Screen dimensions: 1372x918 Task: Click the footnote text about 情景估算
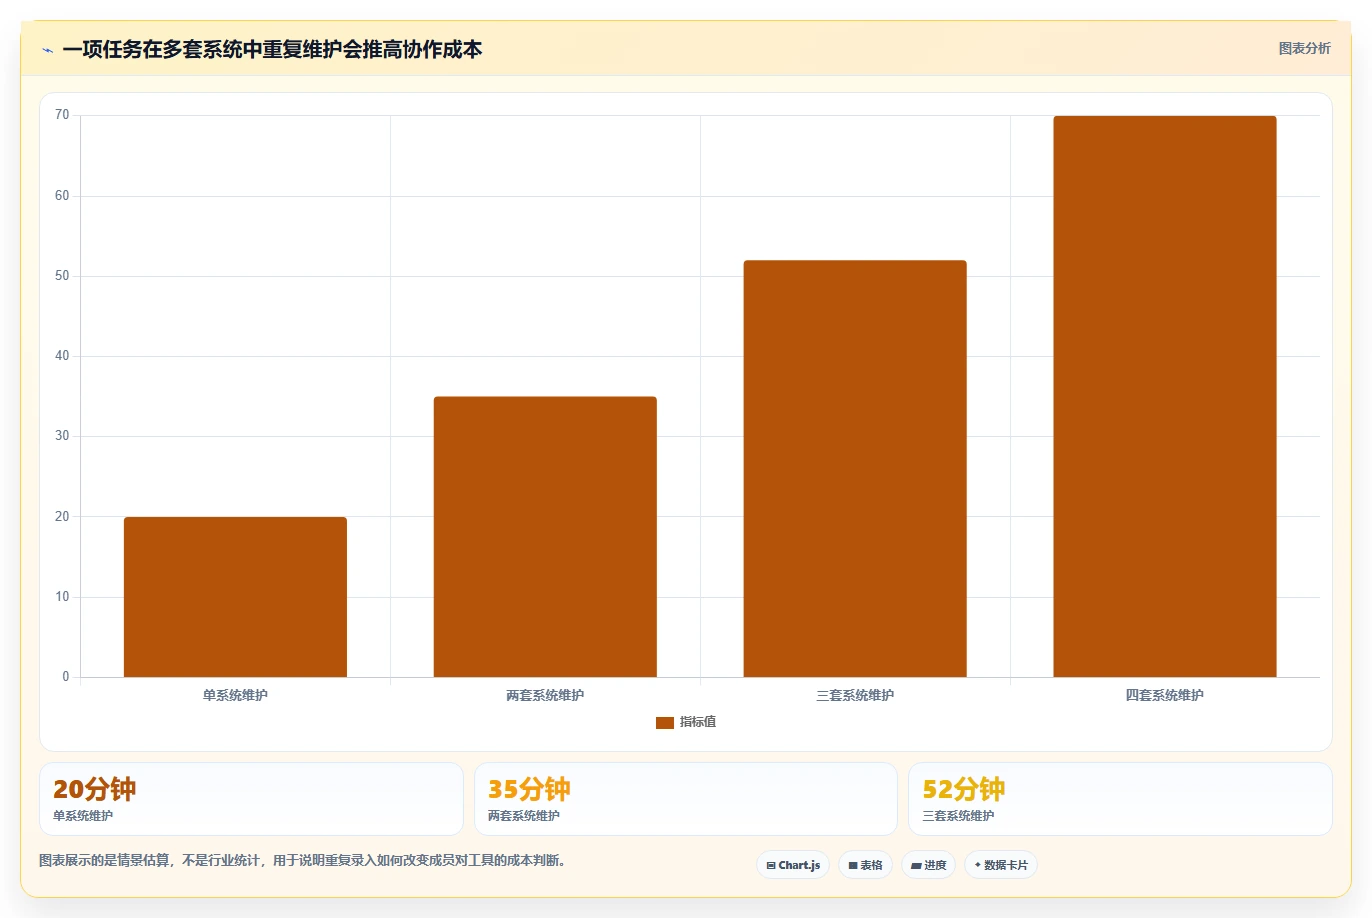click(304, 860)
